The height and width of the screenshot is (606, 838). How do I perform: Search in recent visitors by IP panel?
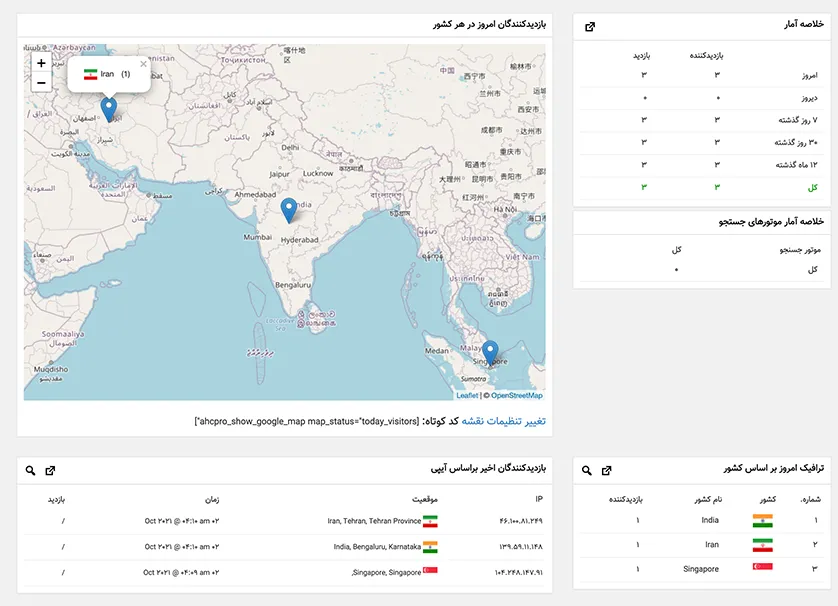[30, 470]
